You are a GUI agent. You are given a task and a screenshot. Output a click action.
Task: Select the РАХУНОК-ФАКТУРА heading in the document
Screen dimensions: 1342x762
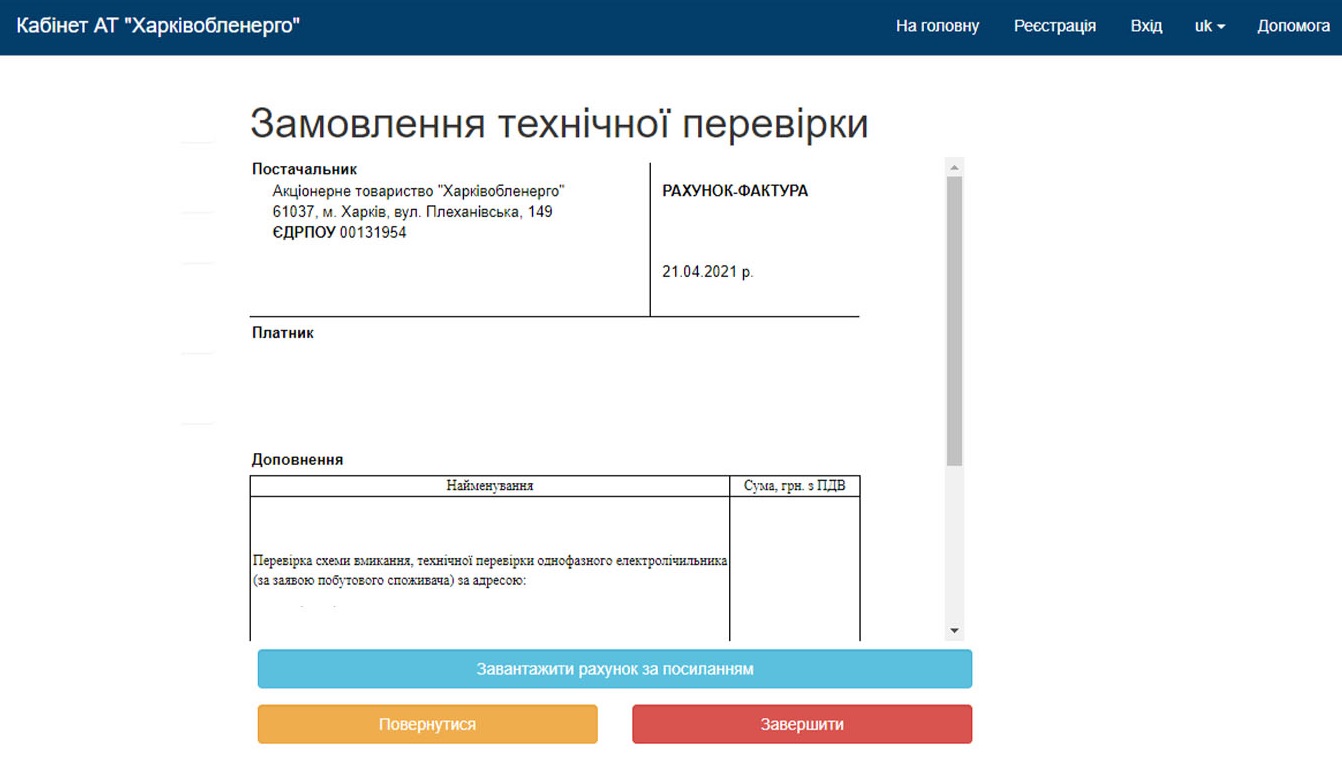pyautogui.click(x=737, y=189)
